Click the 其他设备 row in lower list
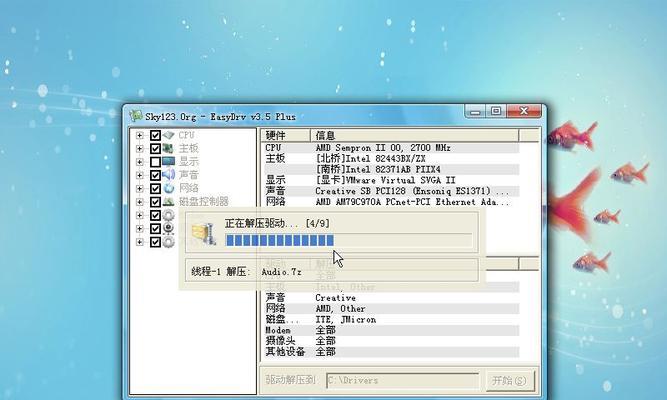 (x=390, y=352)
